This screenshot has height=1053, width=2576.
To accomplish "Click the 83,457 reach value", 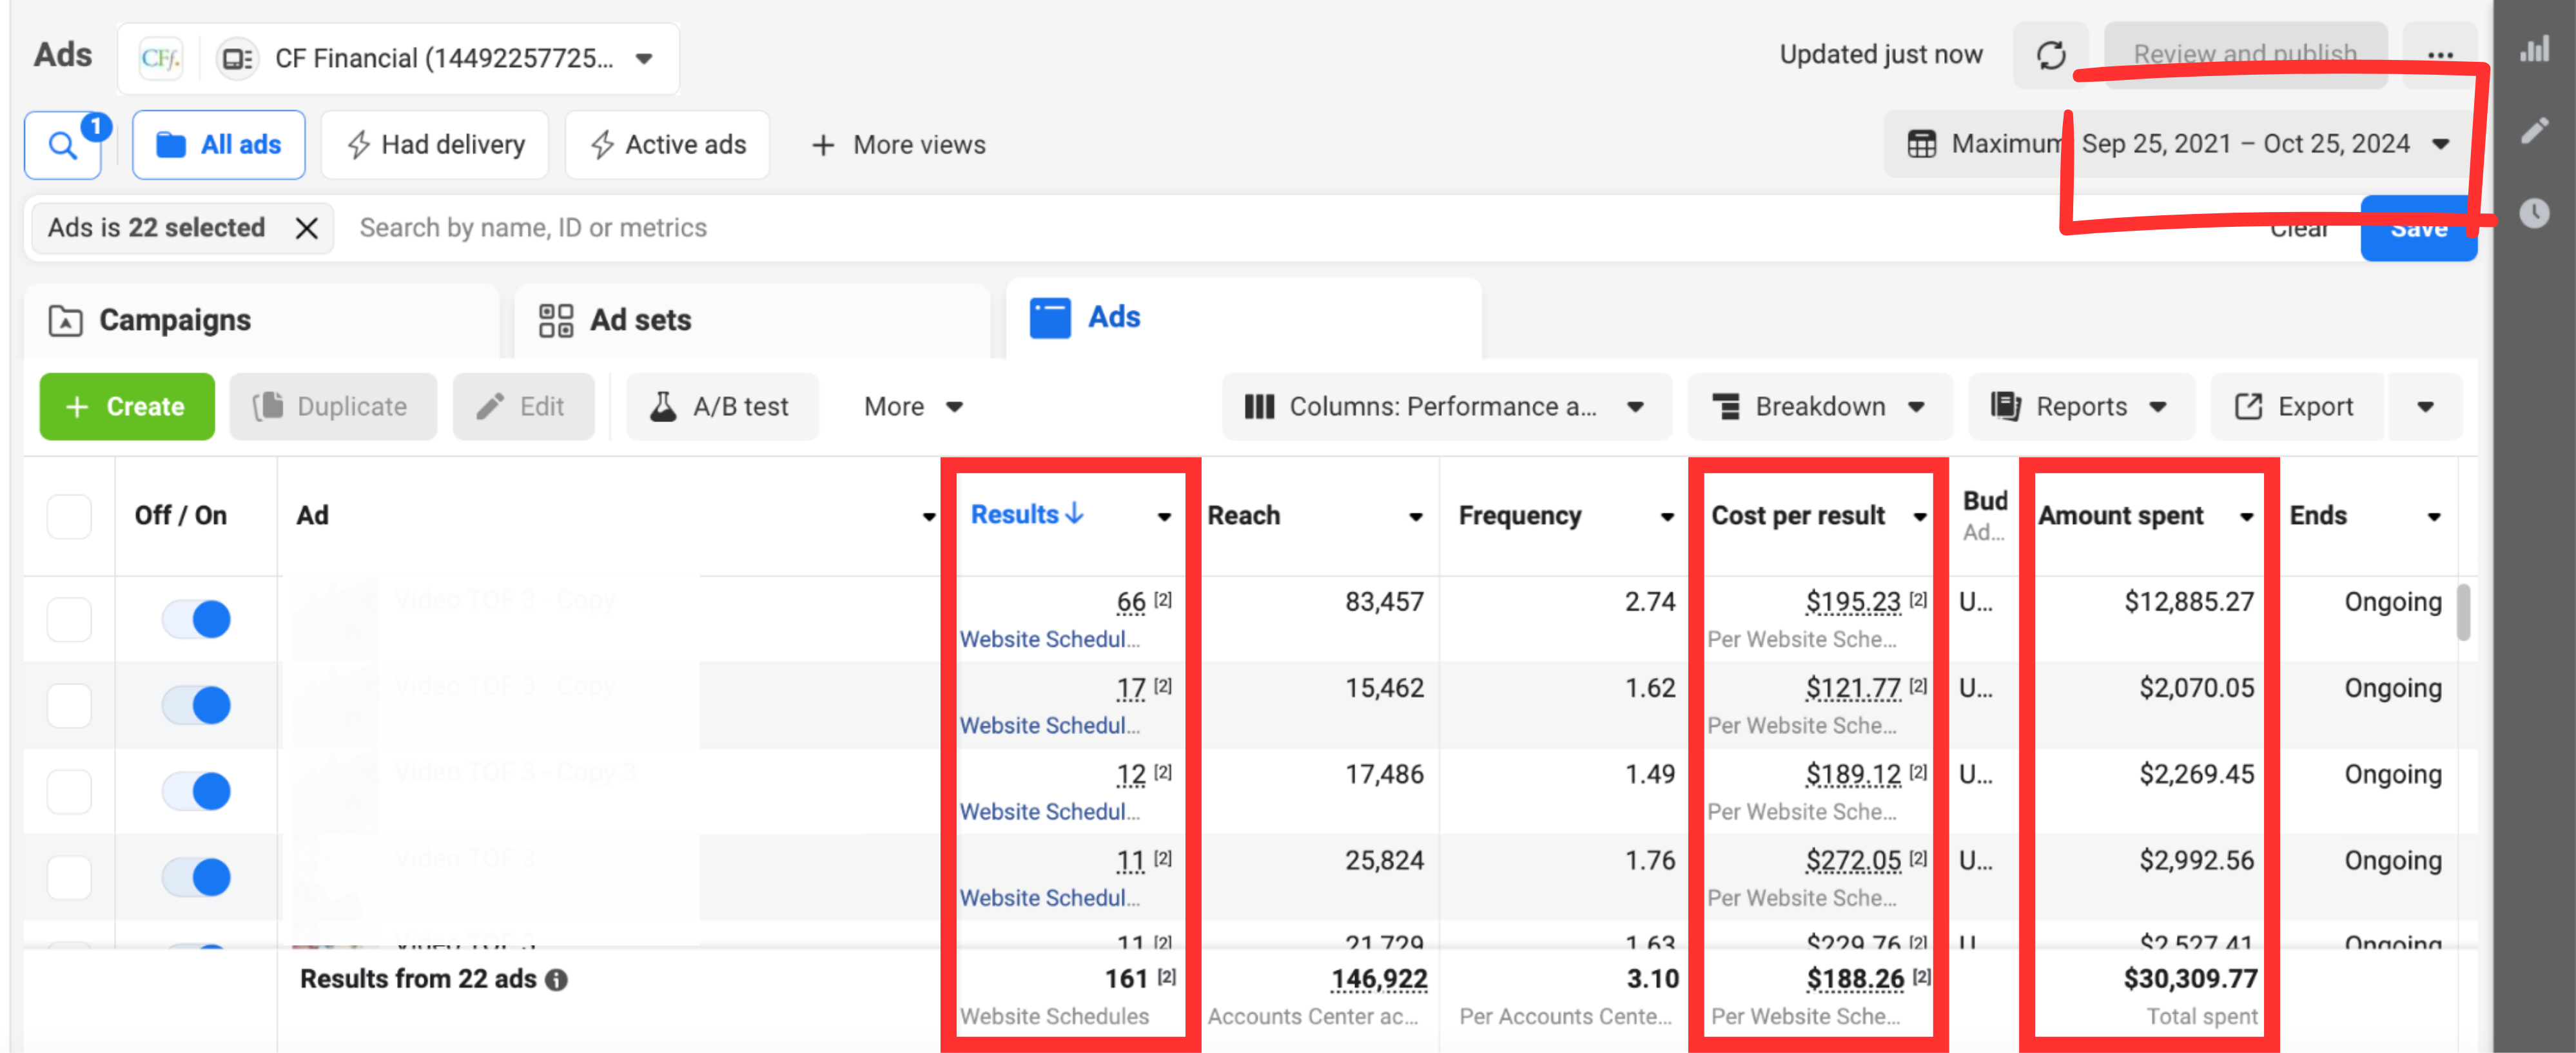I will pyautogui.click(x=1383, y=602).
